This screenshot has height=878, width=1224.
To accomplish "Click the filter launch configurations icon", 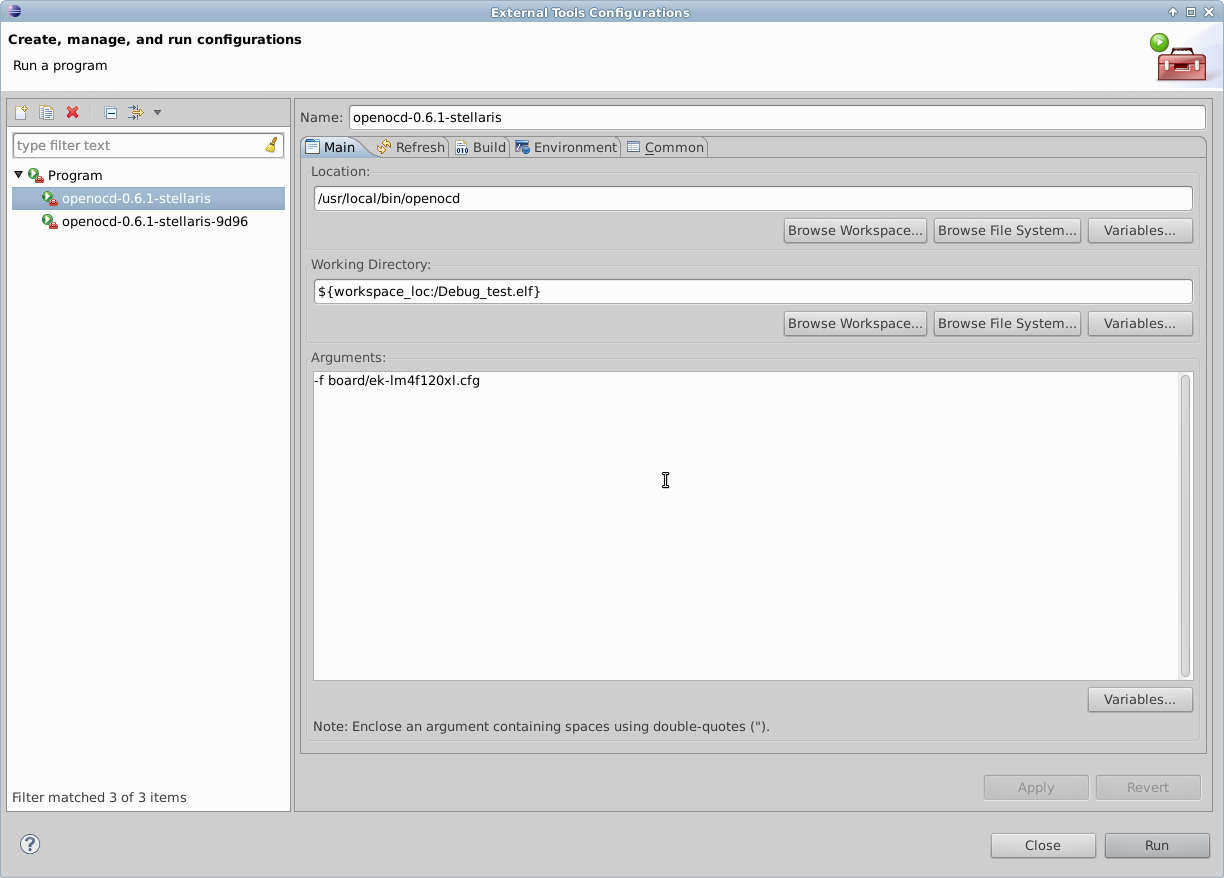I will coord(136,113).
